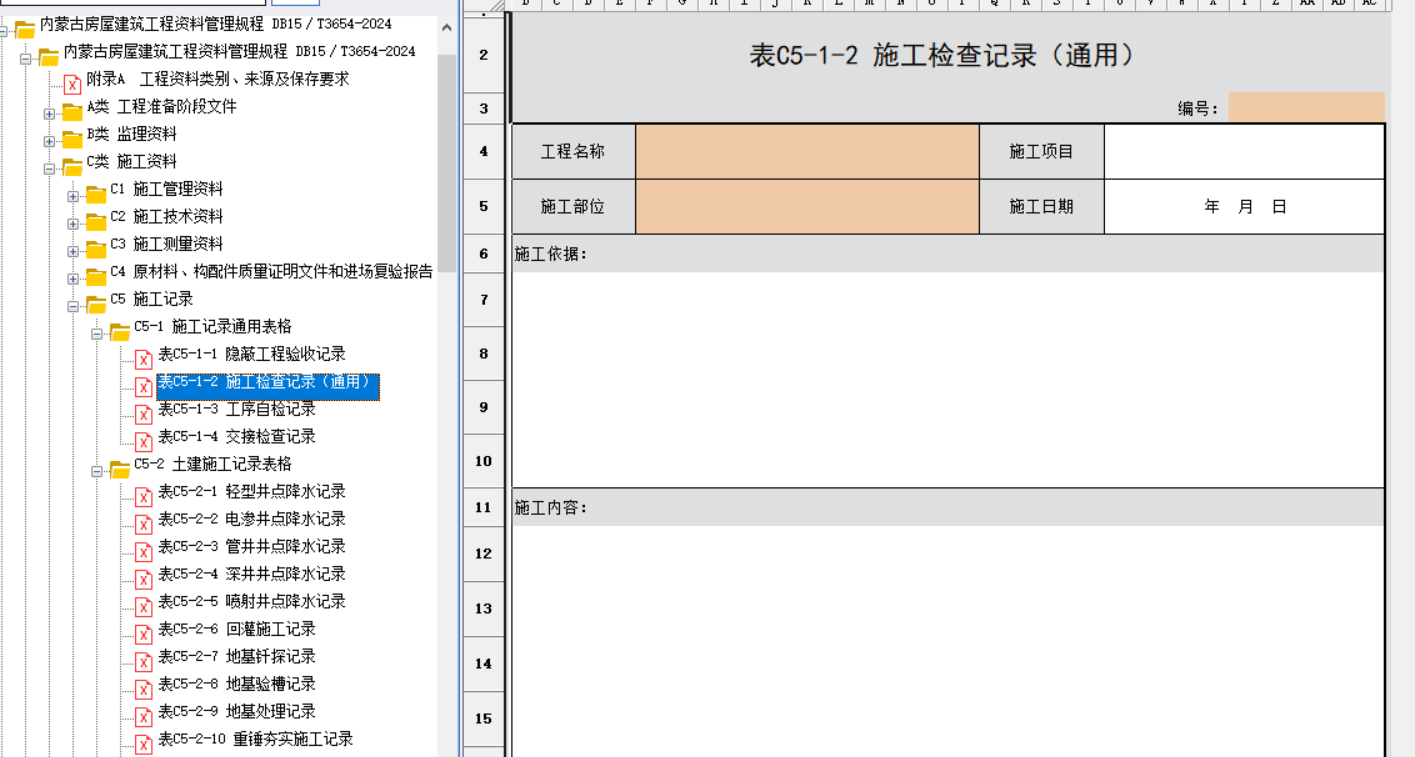Collapse the C5-2 土建施工记录表格 node

point(97,471)
